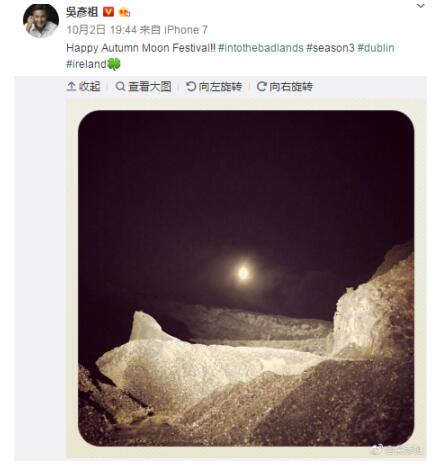The image size is (444, 469).
Task: Click the rotate-left arrow icon
Action: (x=191, y=87)
